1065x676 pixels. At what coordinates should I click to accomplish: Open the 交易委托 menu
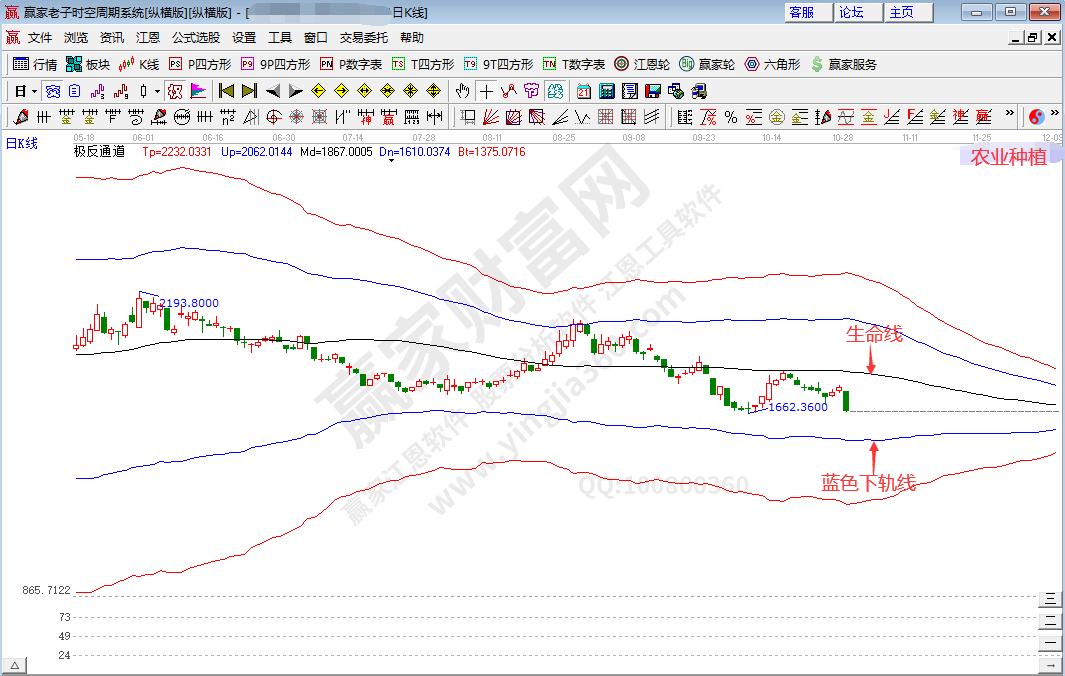(x=364, y=38)
